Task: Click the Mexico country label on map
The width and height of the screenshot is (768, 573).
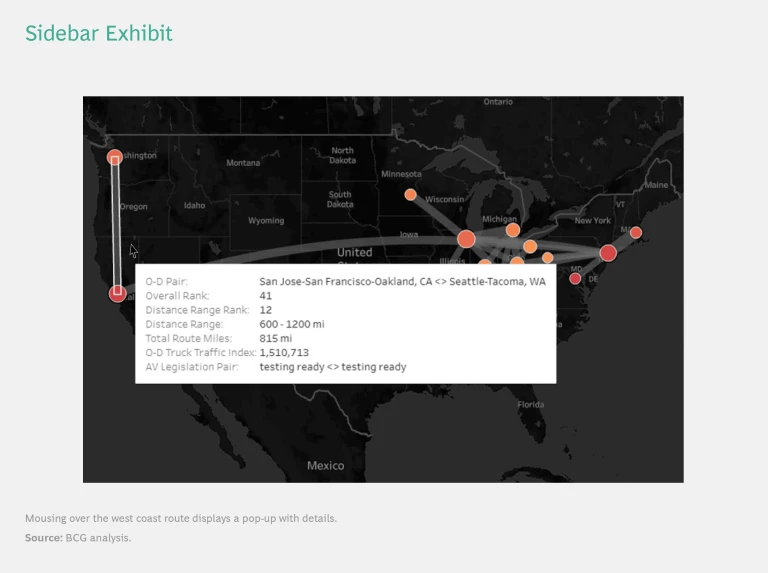Action: coord(325,465)
